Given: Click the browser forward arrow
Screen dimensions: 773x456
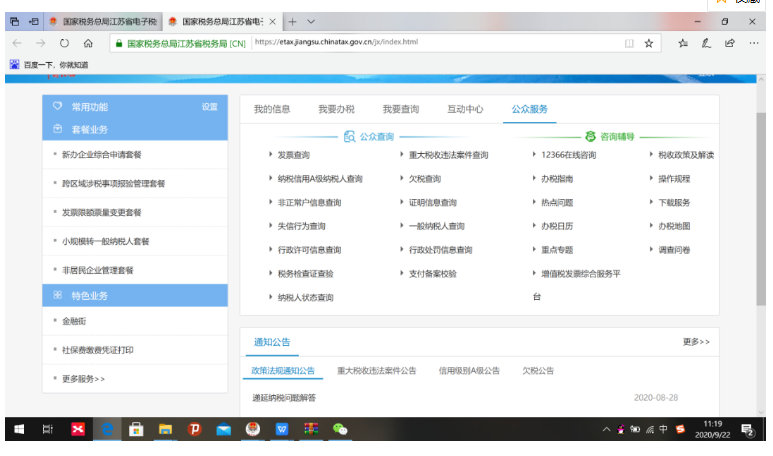Looking at the screenshot, I should coord(40,43).
